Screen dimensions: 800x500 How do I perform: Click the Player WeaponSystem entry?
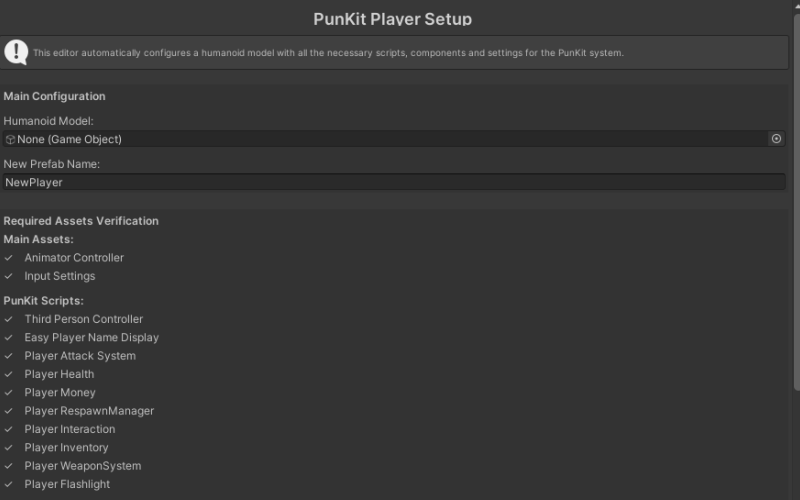[83, 466]
